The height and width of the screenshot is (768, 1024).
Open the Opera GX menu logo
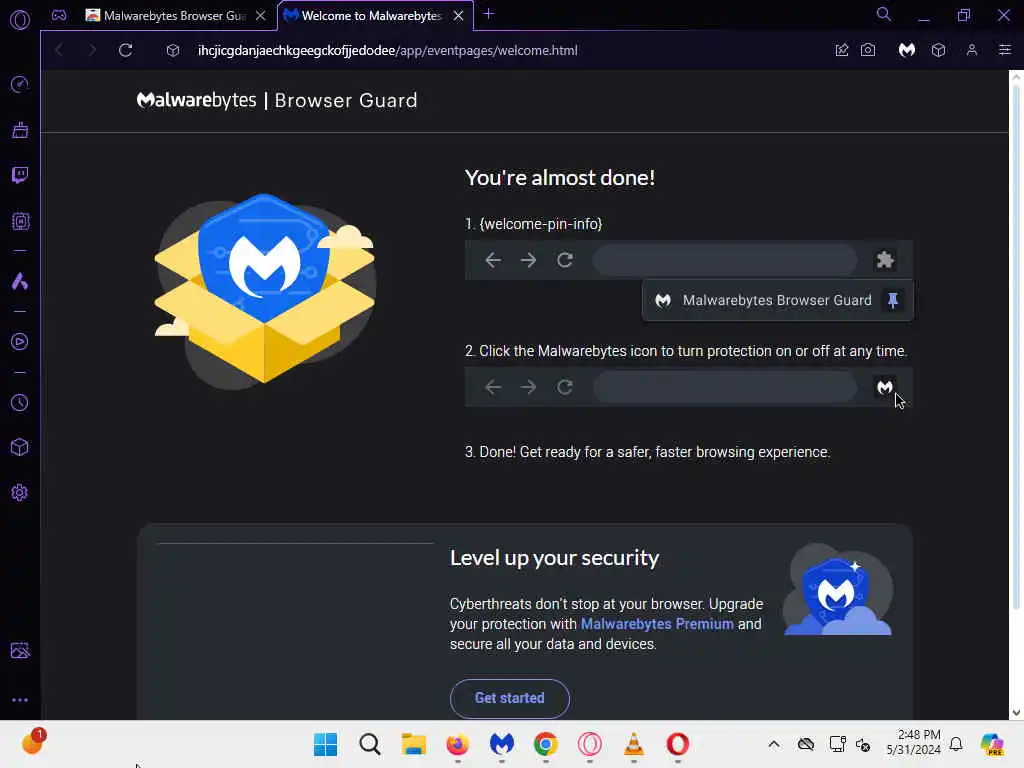pos(20,20)
